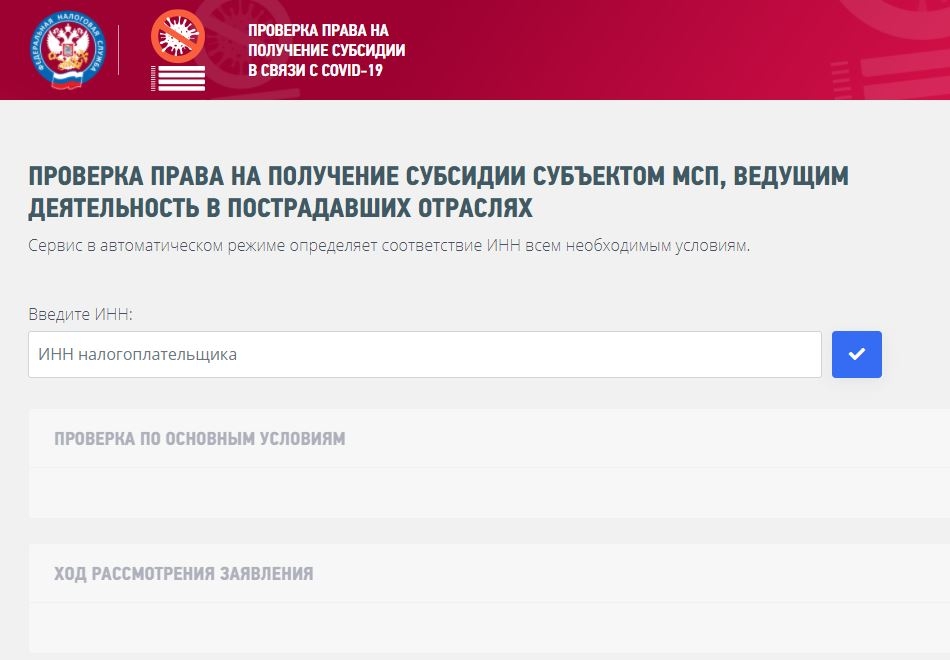Click the Проверка по основным условиям section header
950x660 pixels.
(x=200, y=439)
